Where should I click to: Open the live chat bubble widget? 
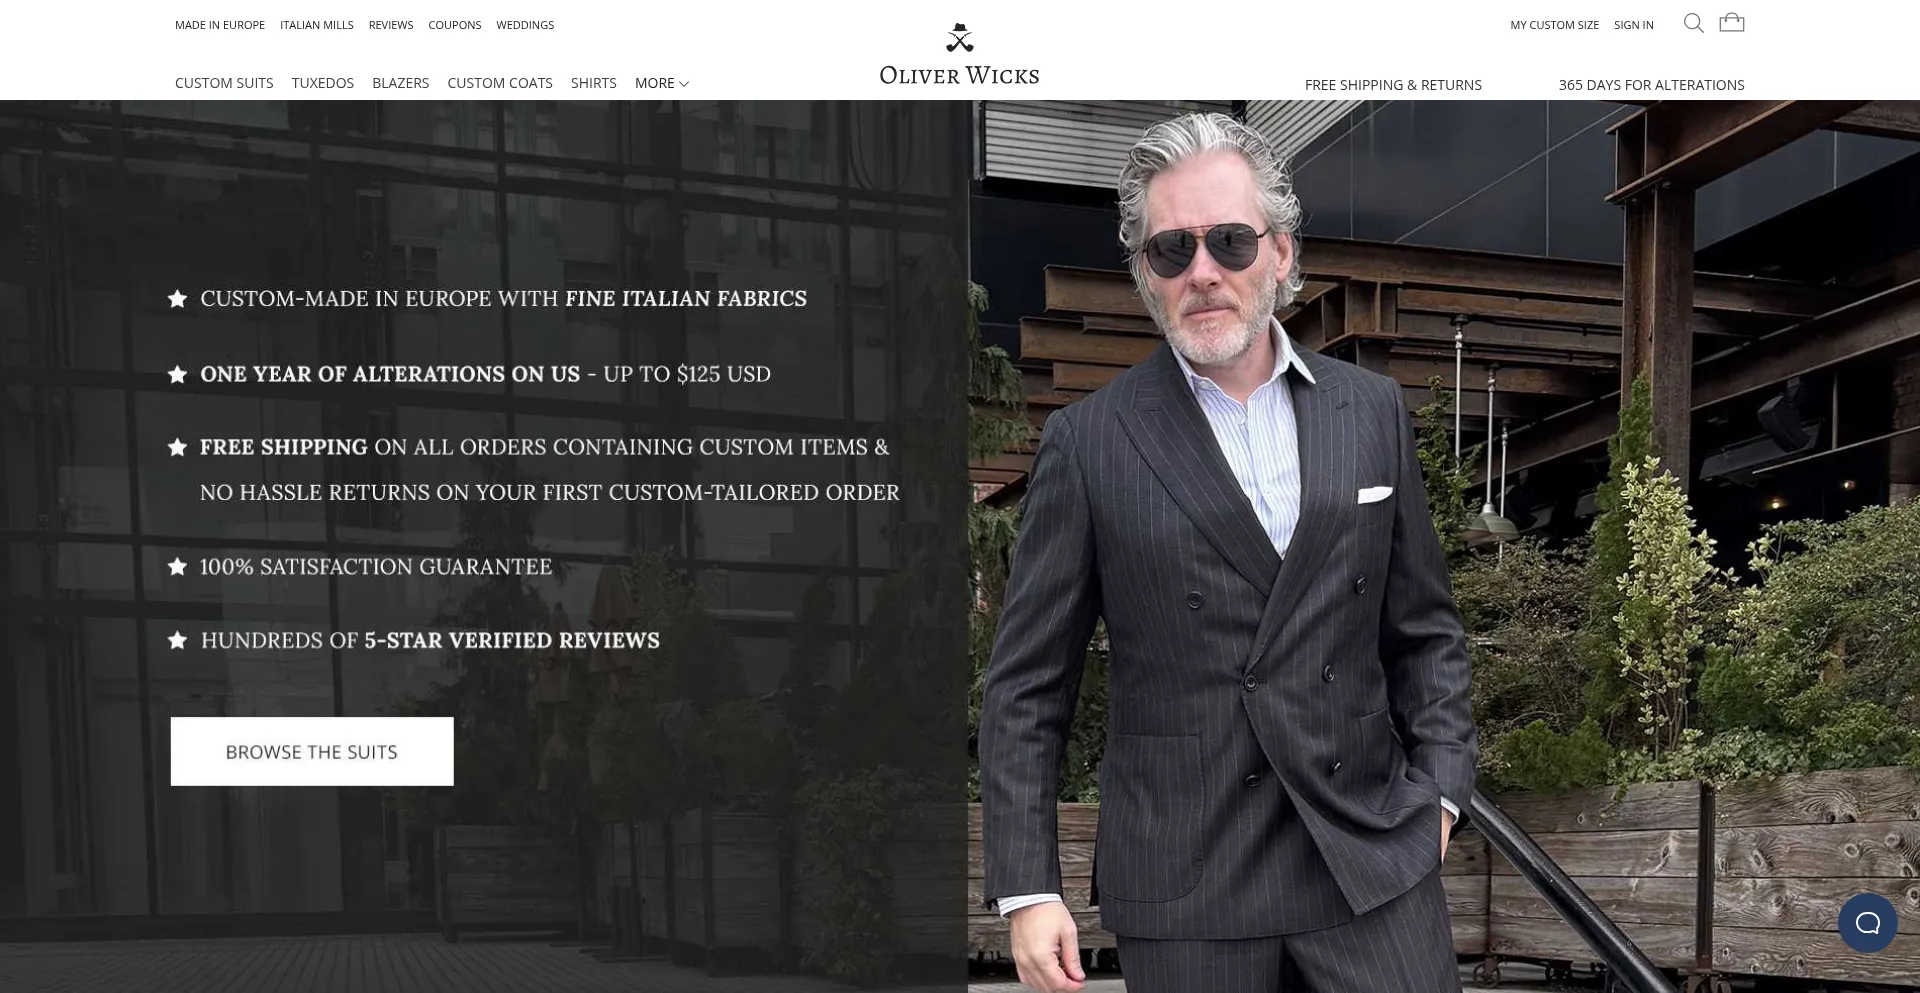[x=1867, y=922]
